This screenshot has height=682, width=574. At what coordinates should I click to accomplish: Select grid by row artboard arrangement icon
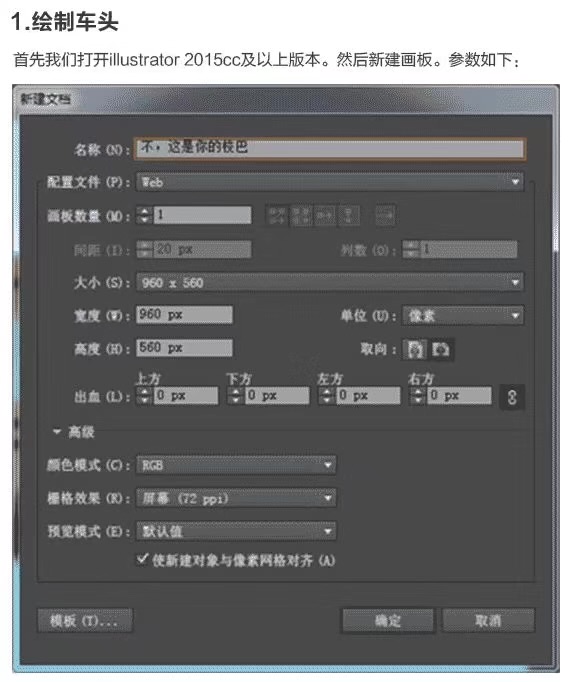(x=277, y=215)
